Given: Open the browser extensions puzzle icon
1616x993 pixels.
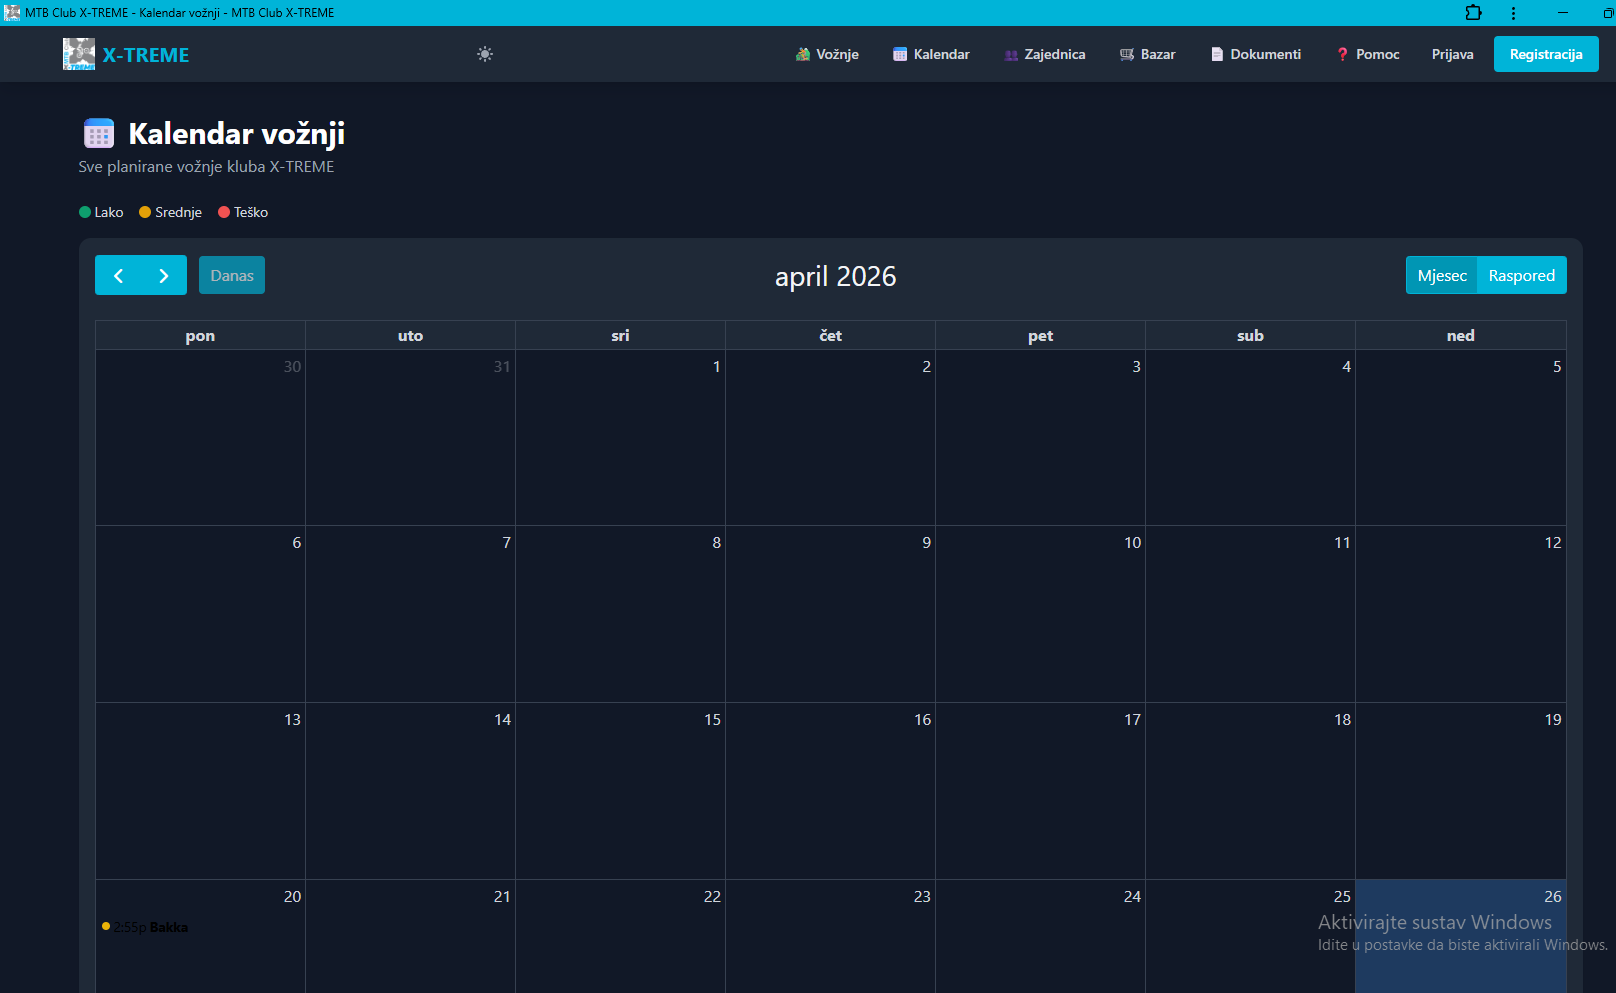Looking at the screenshot, I should (1473, 13).
